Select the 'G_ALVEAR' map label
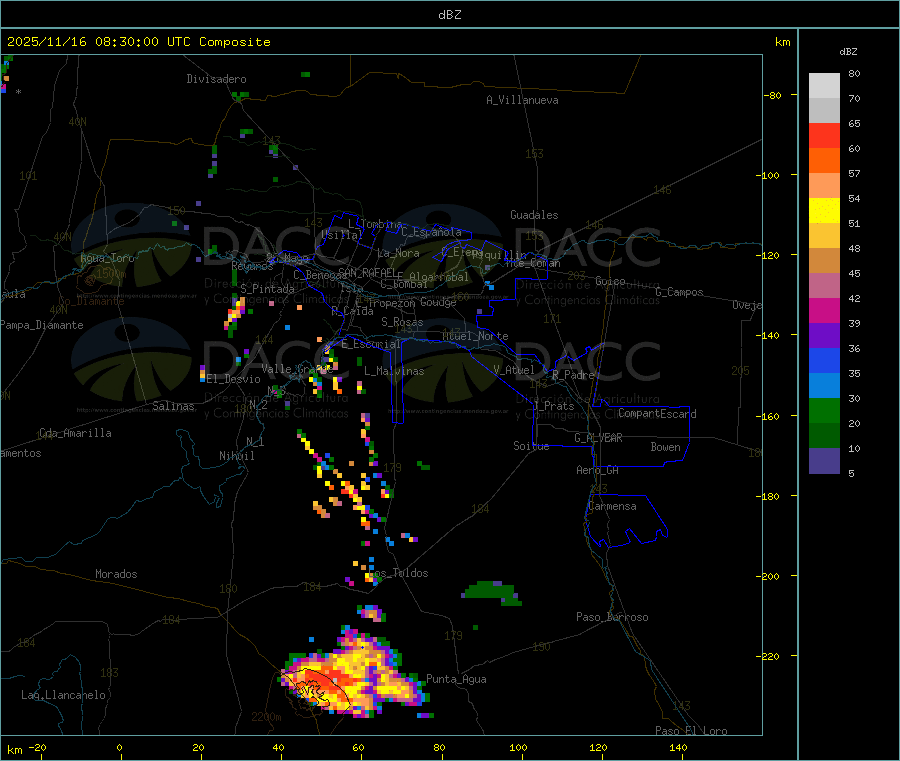Screen dimensions: 900x761 [599, 438]
